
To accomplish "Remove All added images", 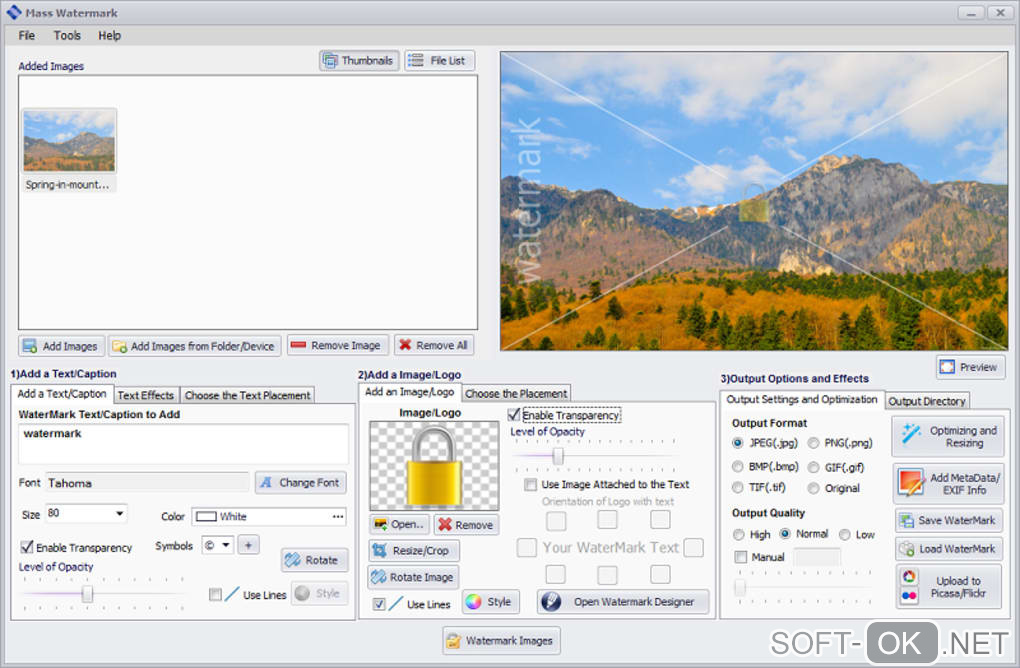I will [433, 345].
